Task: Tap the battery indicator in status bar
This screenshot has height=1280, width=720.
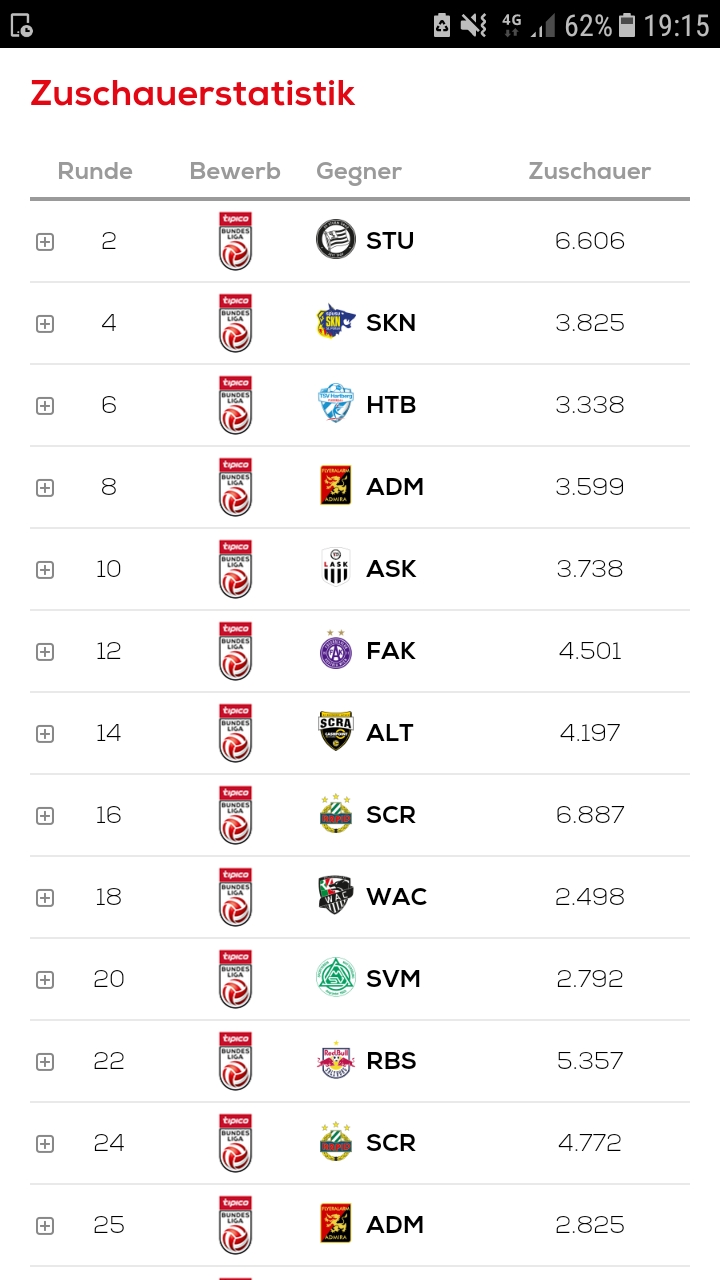Action: pos(627,25)
